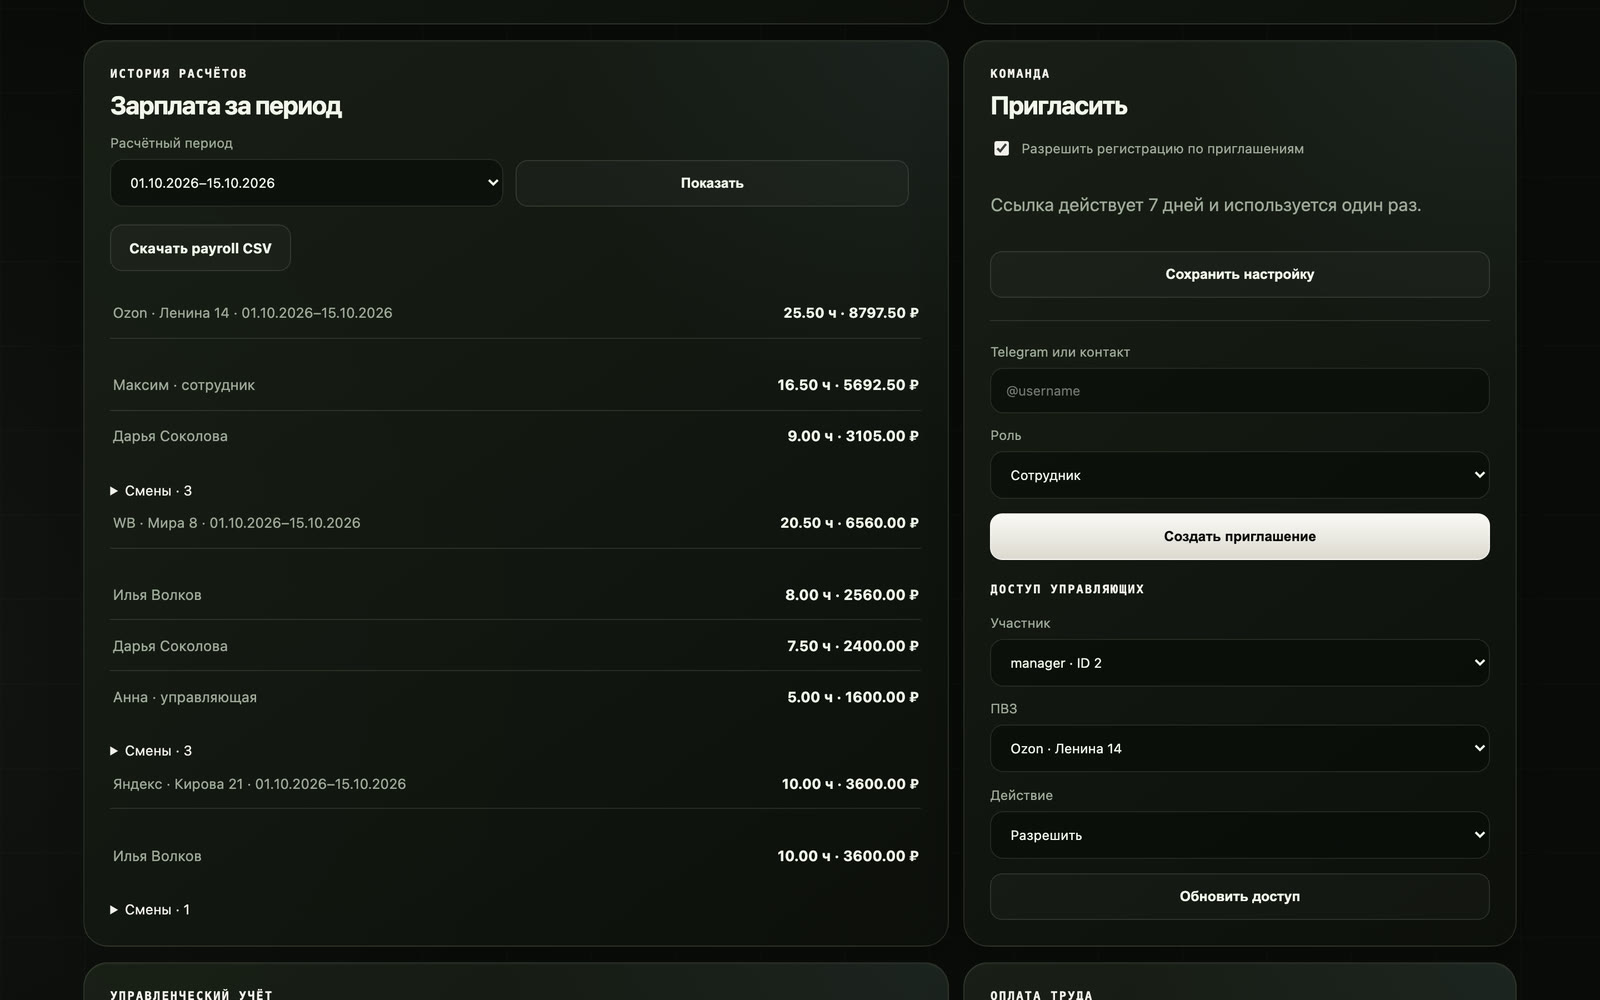Click the Пригласить heading
Viewport: 1600px width, 1000px height.
tap(1059, 106)
